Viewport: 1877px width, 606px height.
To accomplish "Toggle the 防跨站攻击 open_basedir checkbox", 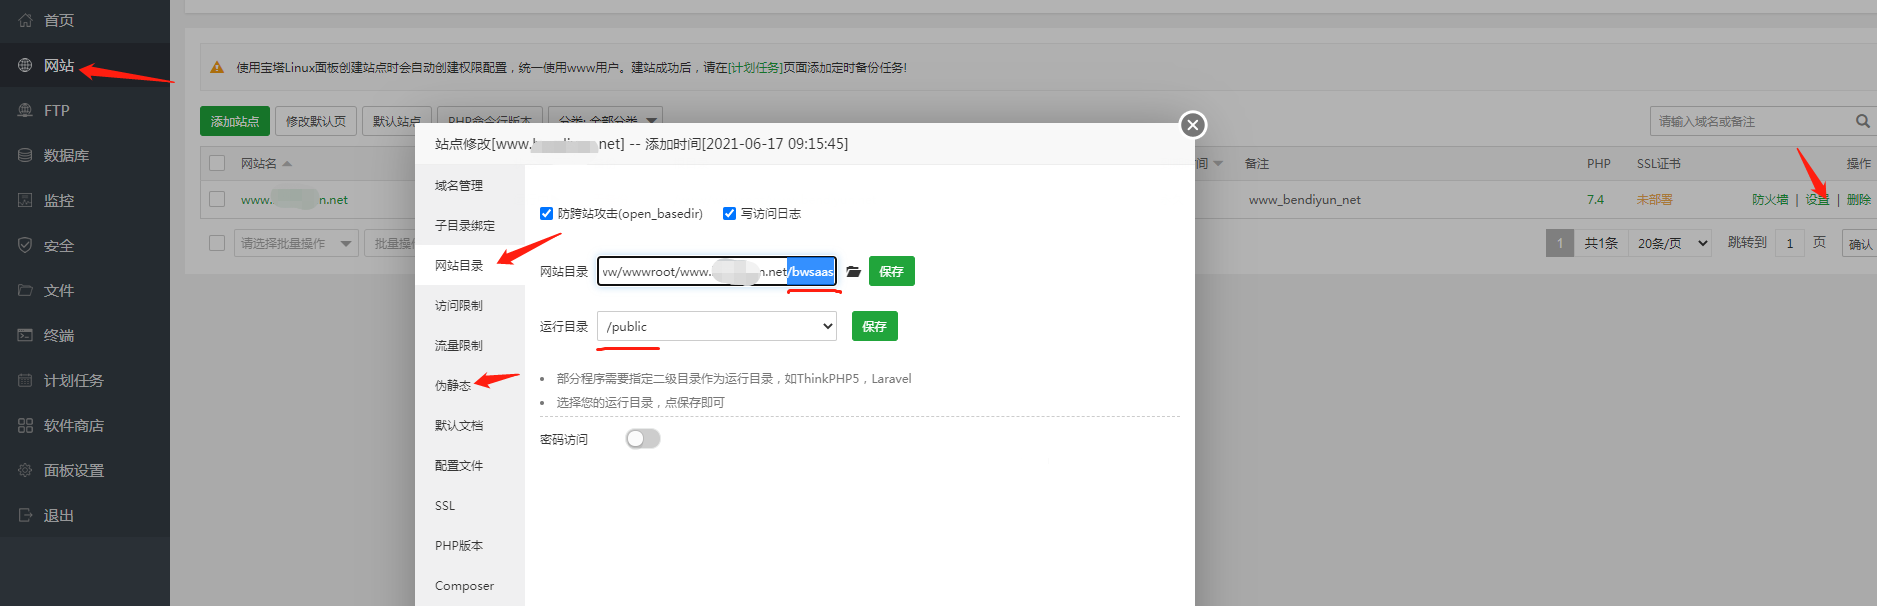I will click(546, 213).
